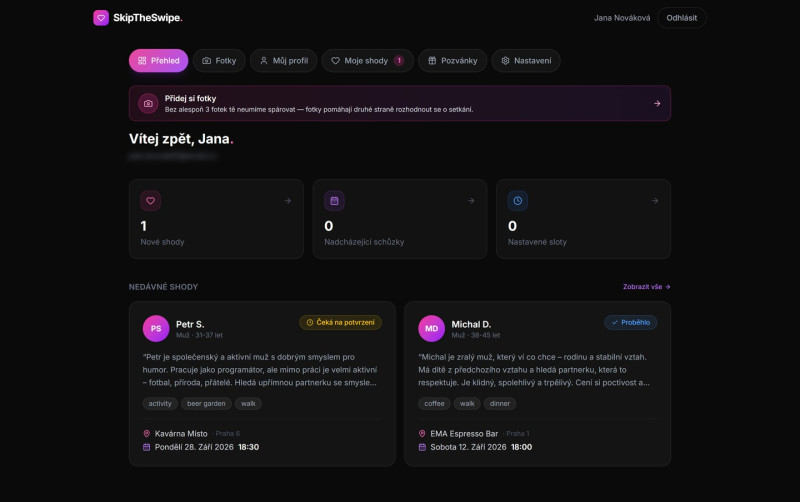Click the 18:30 meeting time
800x502 pixels.
pyautogui.click(x=248, y=447)
